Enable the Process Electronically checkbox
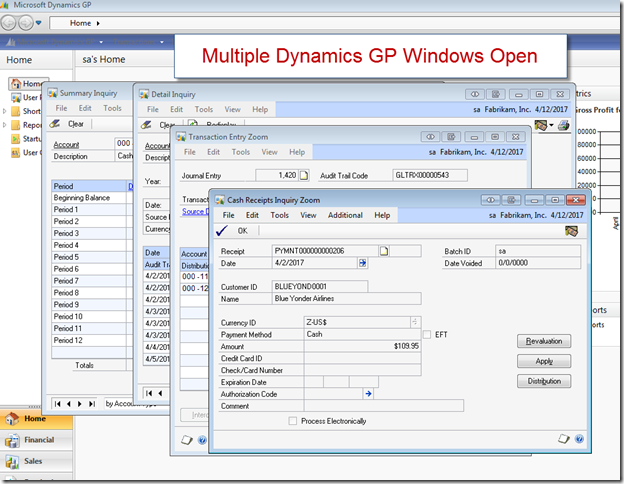Viewport: 624px width, 484px height. point(292,421)
